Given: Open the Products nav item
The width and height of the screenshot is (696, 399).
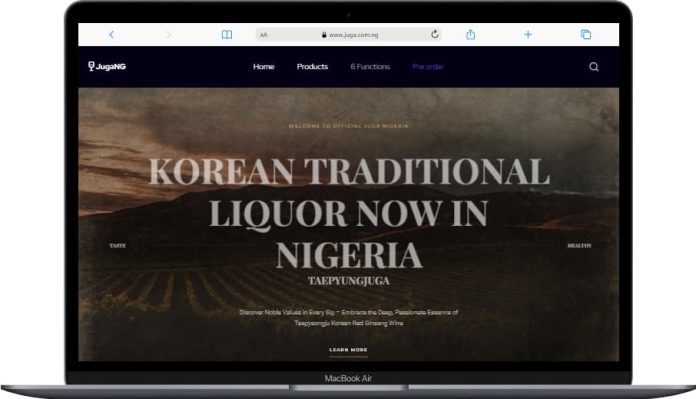Looking at the screenshot, I should [312, 67].
